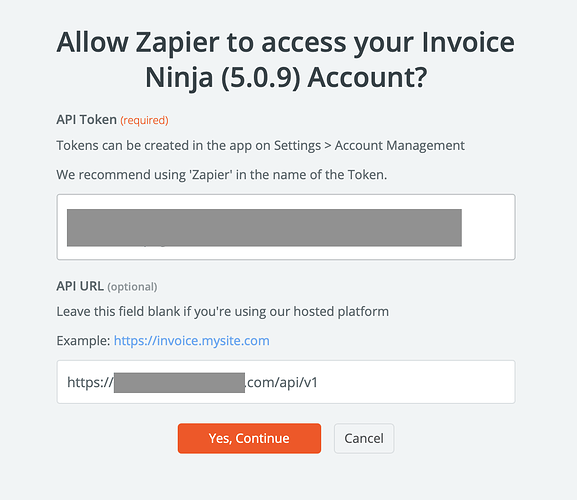Screen dimensions: 577x500
Task: Select the orange (required) indicator text
Action: [x=144, y=120]
